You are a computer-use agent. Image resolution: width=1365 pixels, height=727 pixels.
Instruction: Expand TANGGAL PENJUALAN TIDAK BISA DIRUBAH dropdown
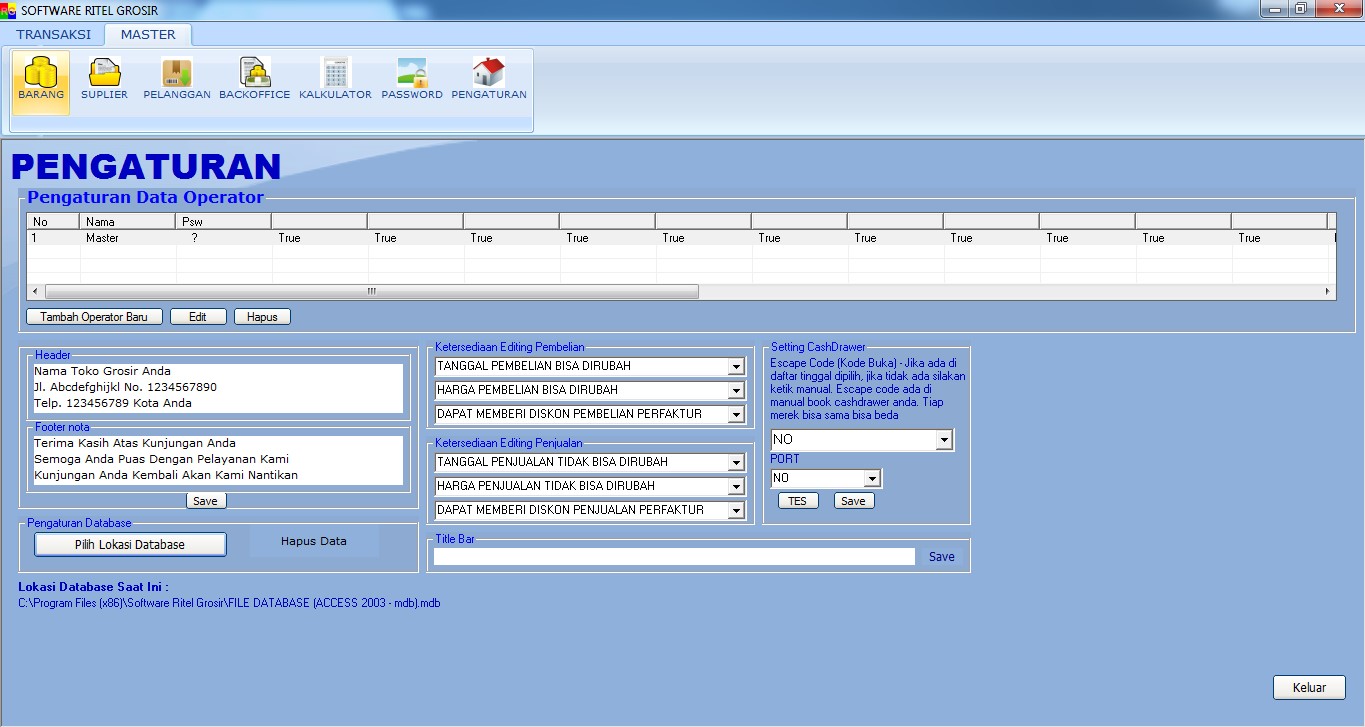click(x=736, y=462)
